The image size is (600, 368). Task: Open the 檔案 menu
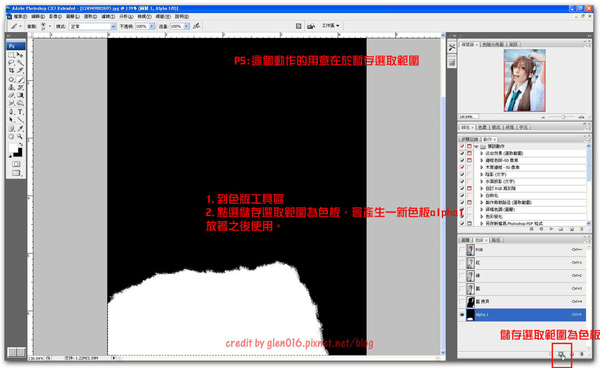tap(20, 16)
